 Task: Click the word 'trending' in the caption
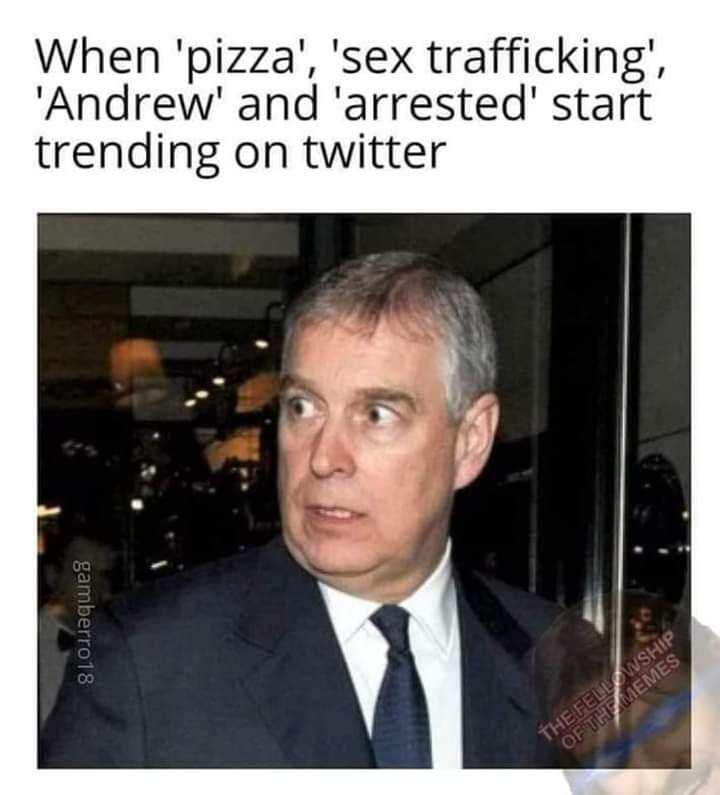coord(127,155)
